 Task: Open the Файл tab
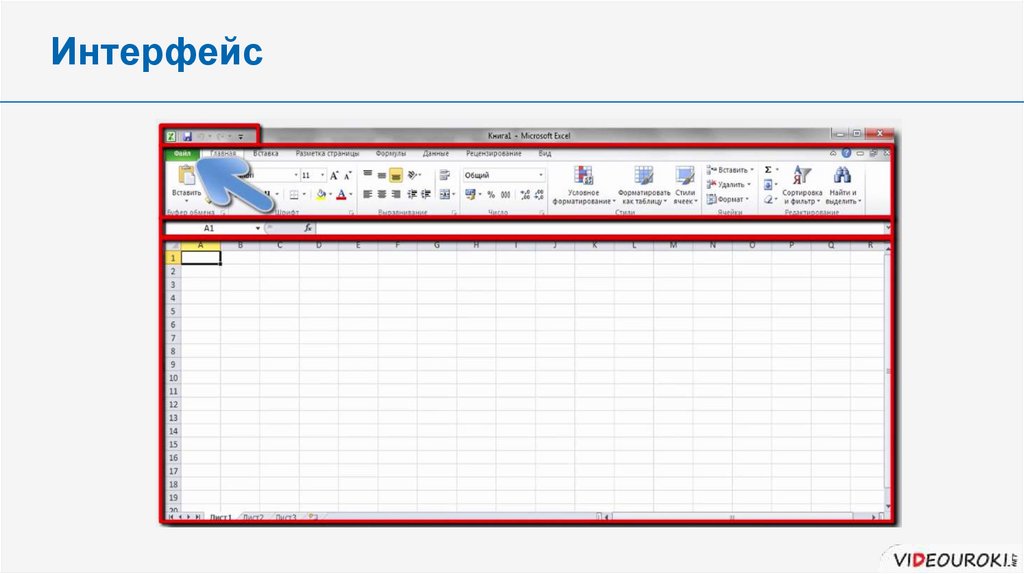pyautogui.click(x=182, y=154)
